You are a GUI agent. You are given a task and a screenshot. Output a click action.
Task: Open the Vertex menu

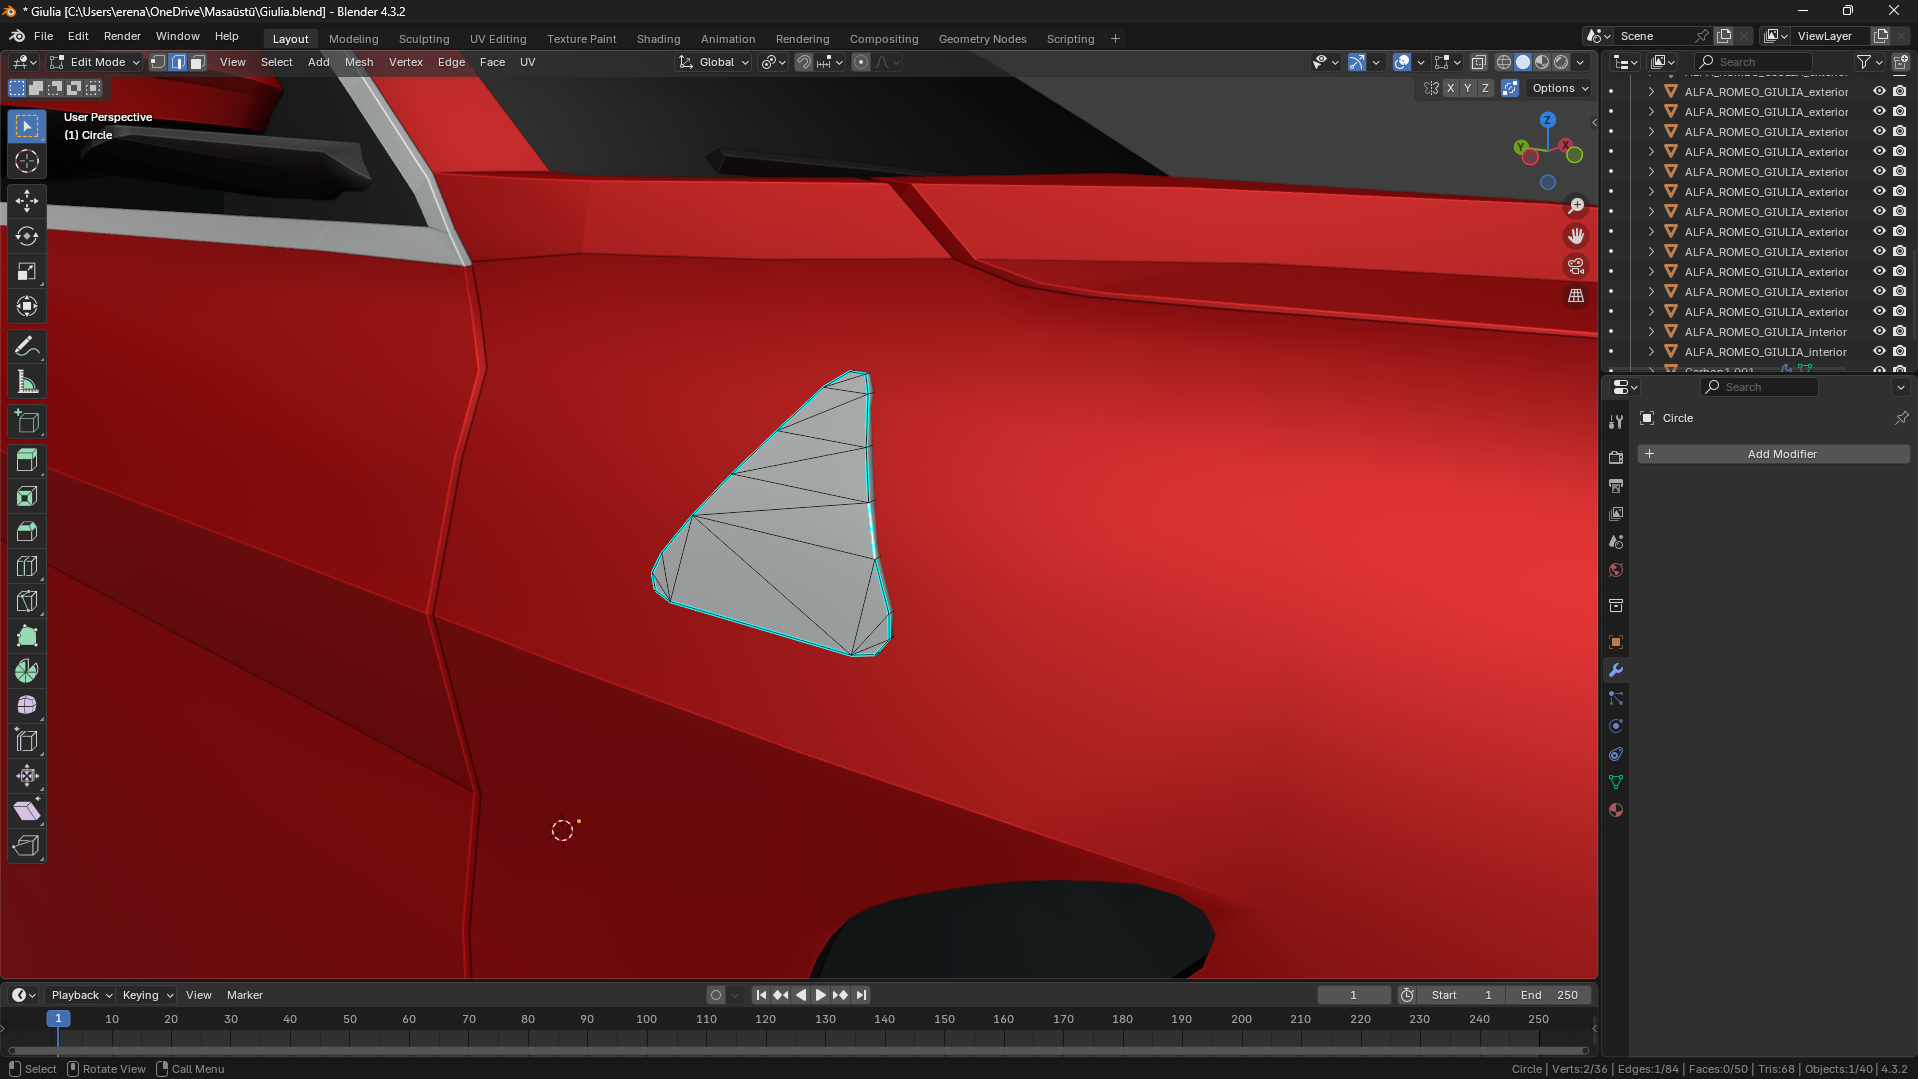click(x=406, y=62)
